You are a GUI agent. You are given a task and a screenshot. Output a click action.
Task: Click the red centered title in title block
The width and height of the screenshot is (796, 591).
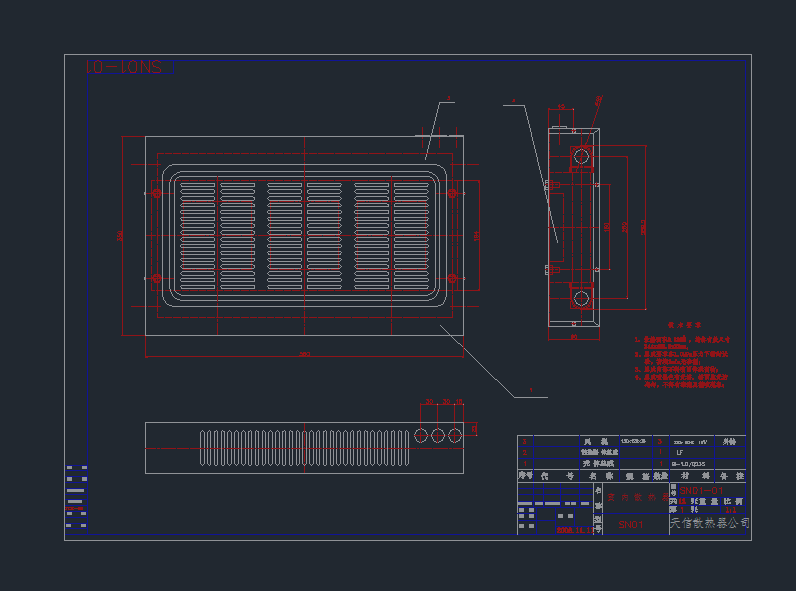tap(638, 497)
